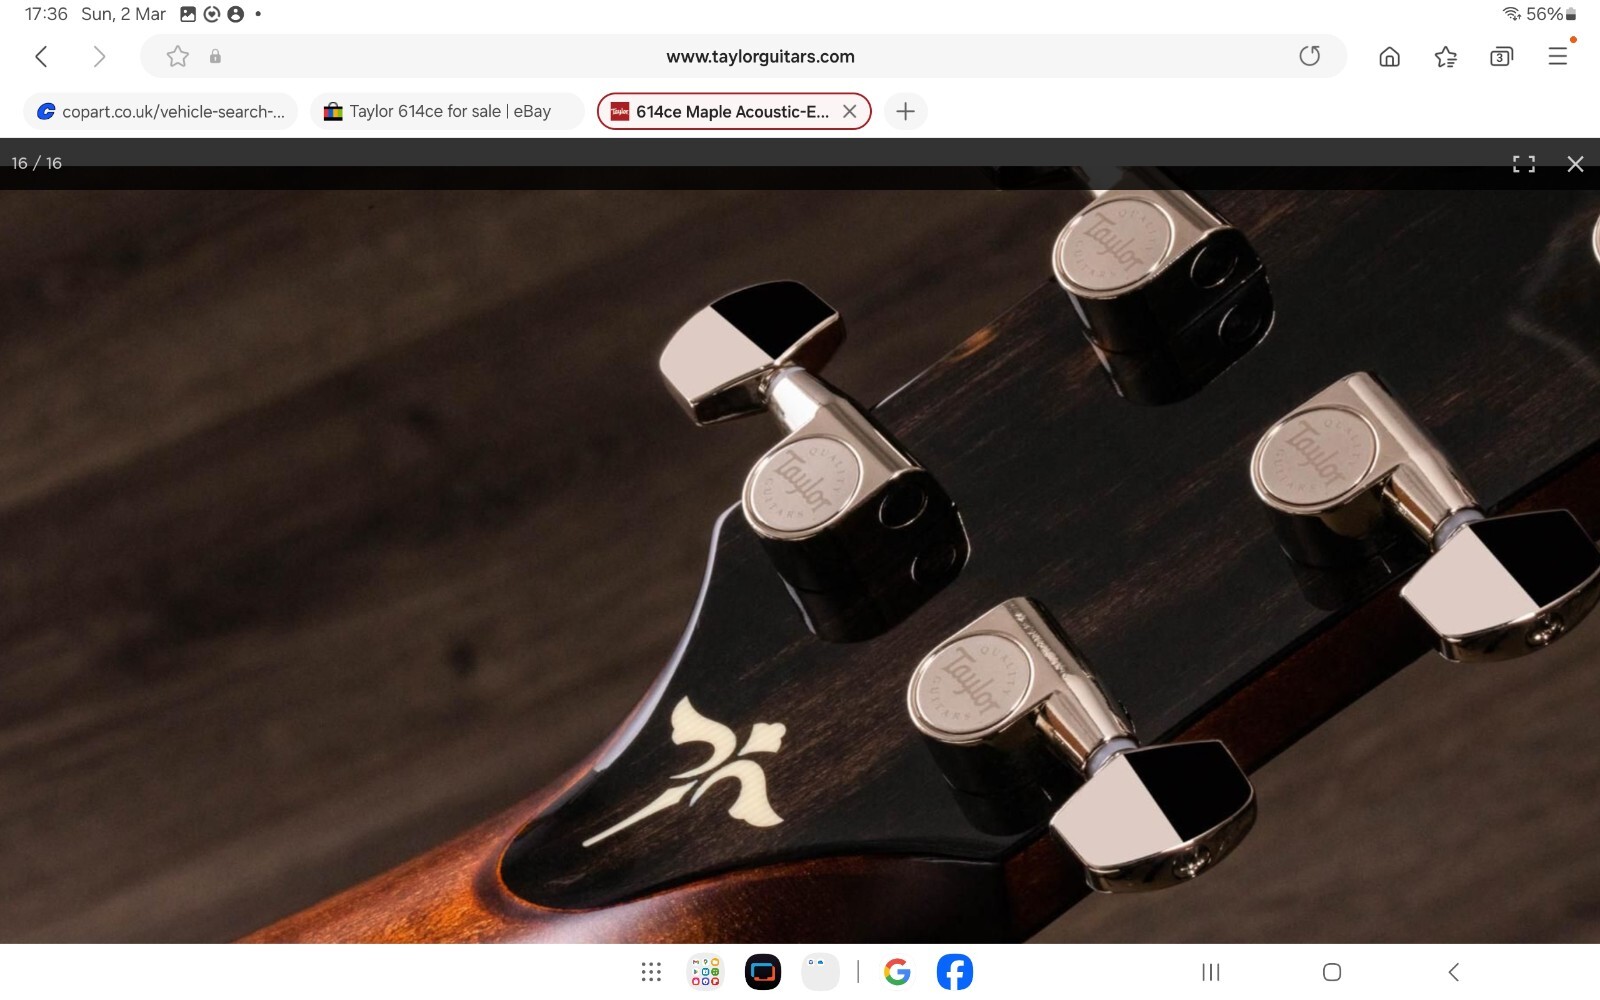This screenshot has height=1000, width=1600.
Task: Close the 614ce Maple Acoustic tab
Action: pyautogui.click(x=850, y=111)
